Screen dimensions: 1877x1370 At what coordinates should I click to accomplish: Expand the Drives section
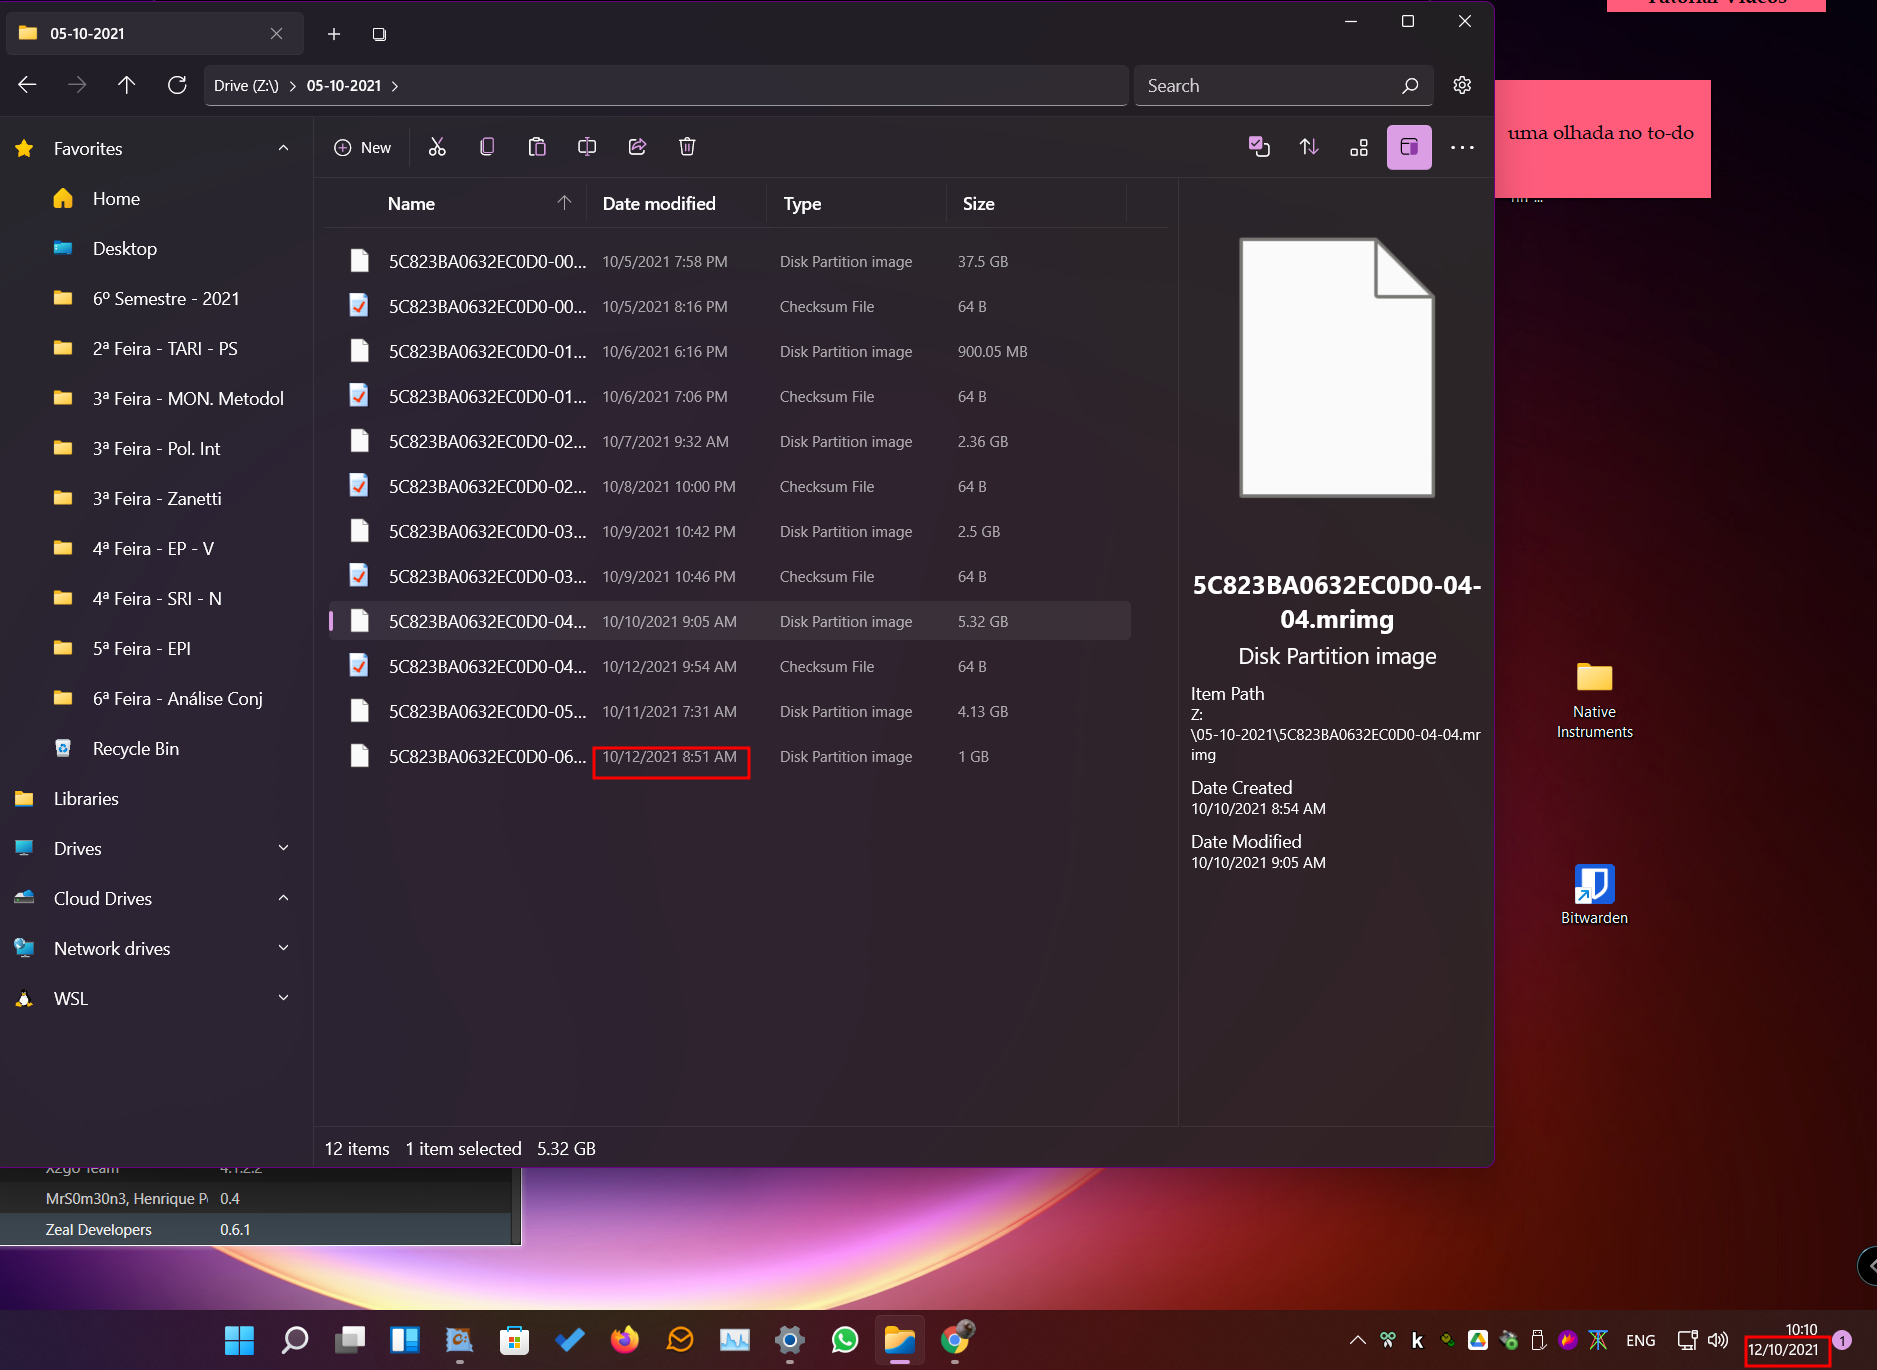283,848
